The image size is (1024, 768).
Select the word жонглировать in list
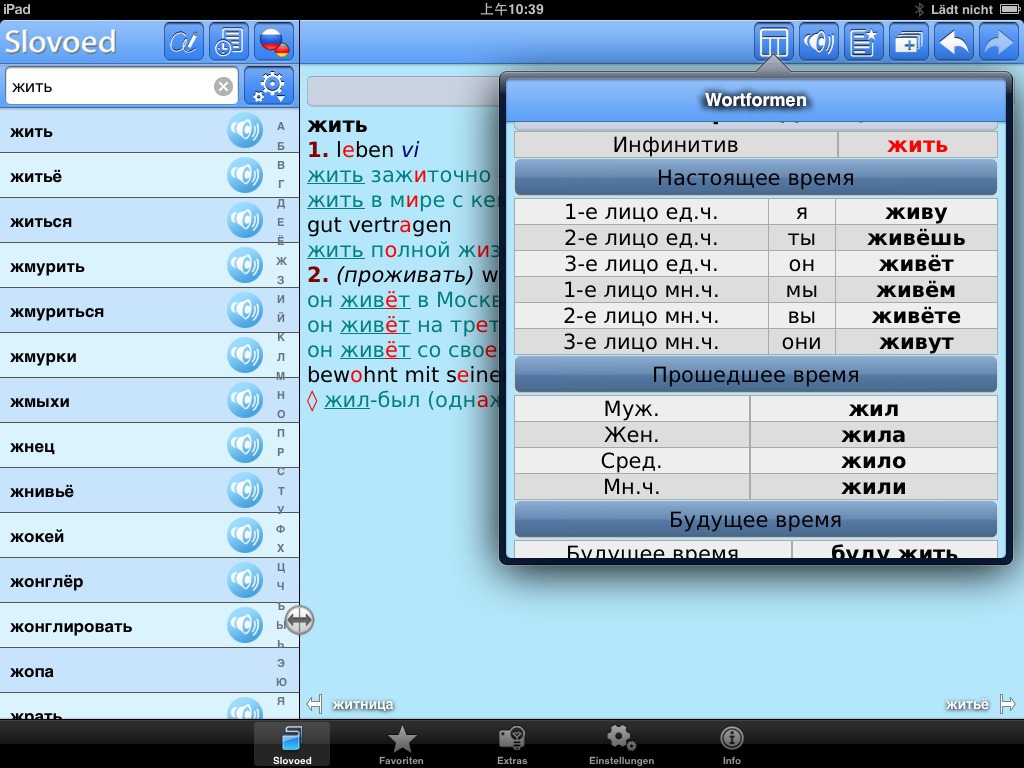click(x=71, y=627)
